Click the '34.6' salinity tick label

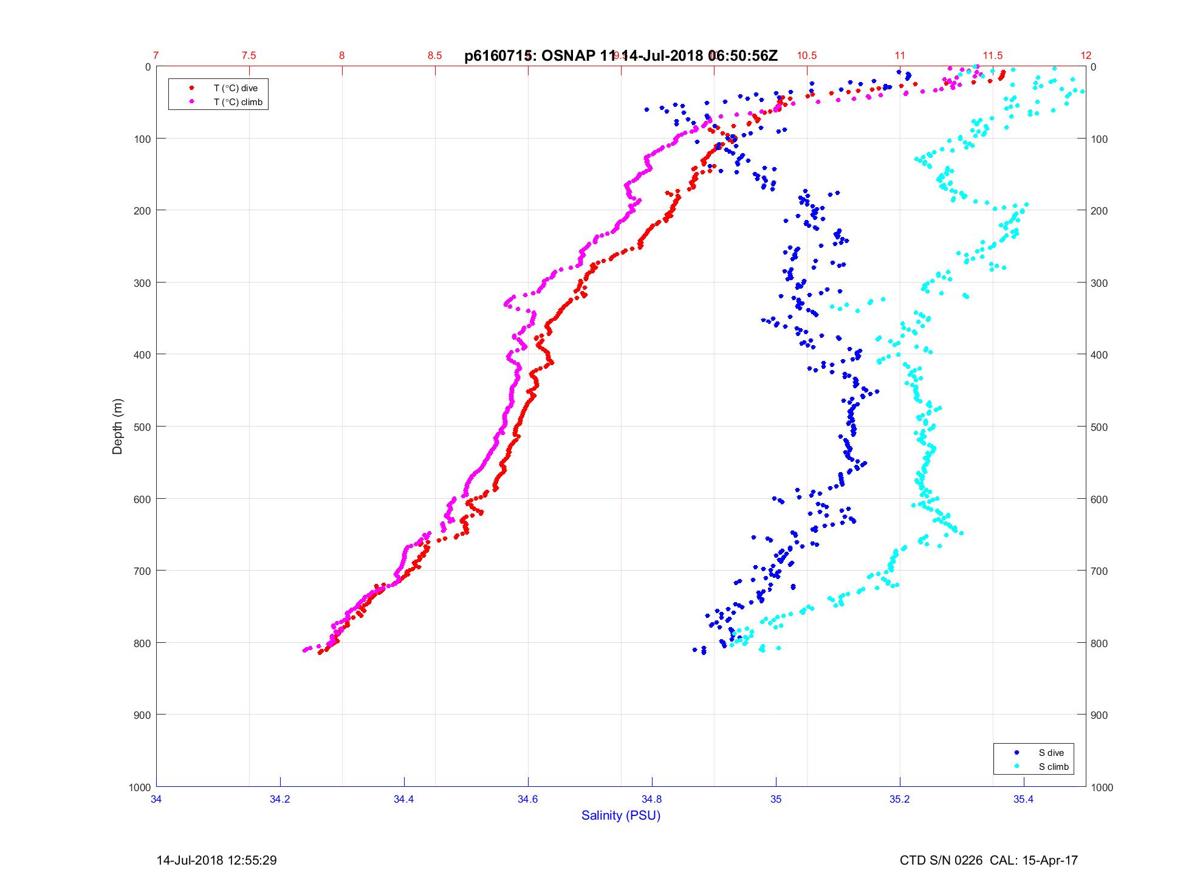pos(528,798)
